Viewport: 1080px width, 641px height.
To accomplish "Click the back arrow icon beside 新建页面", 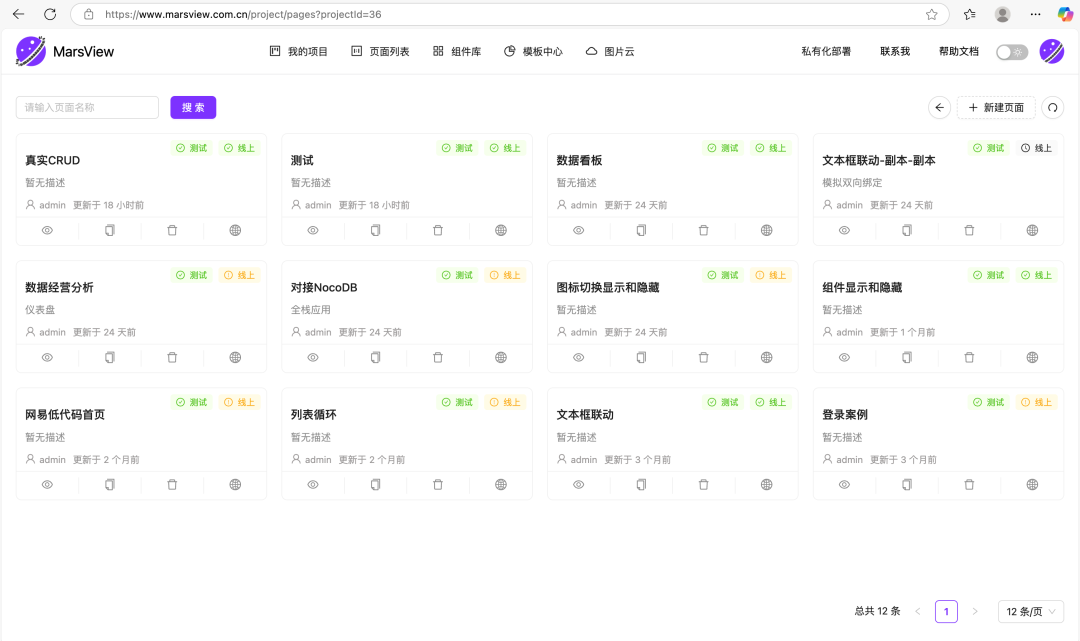I will [939, 107].
